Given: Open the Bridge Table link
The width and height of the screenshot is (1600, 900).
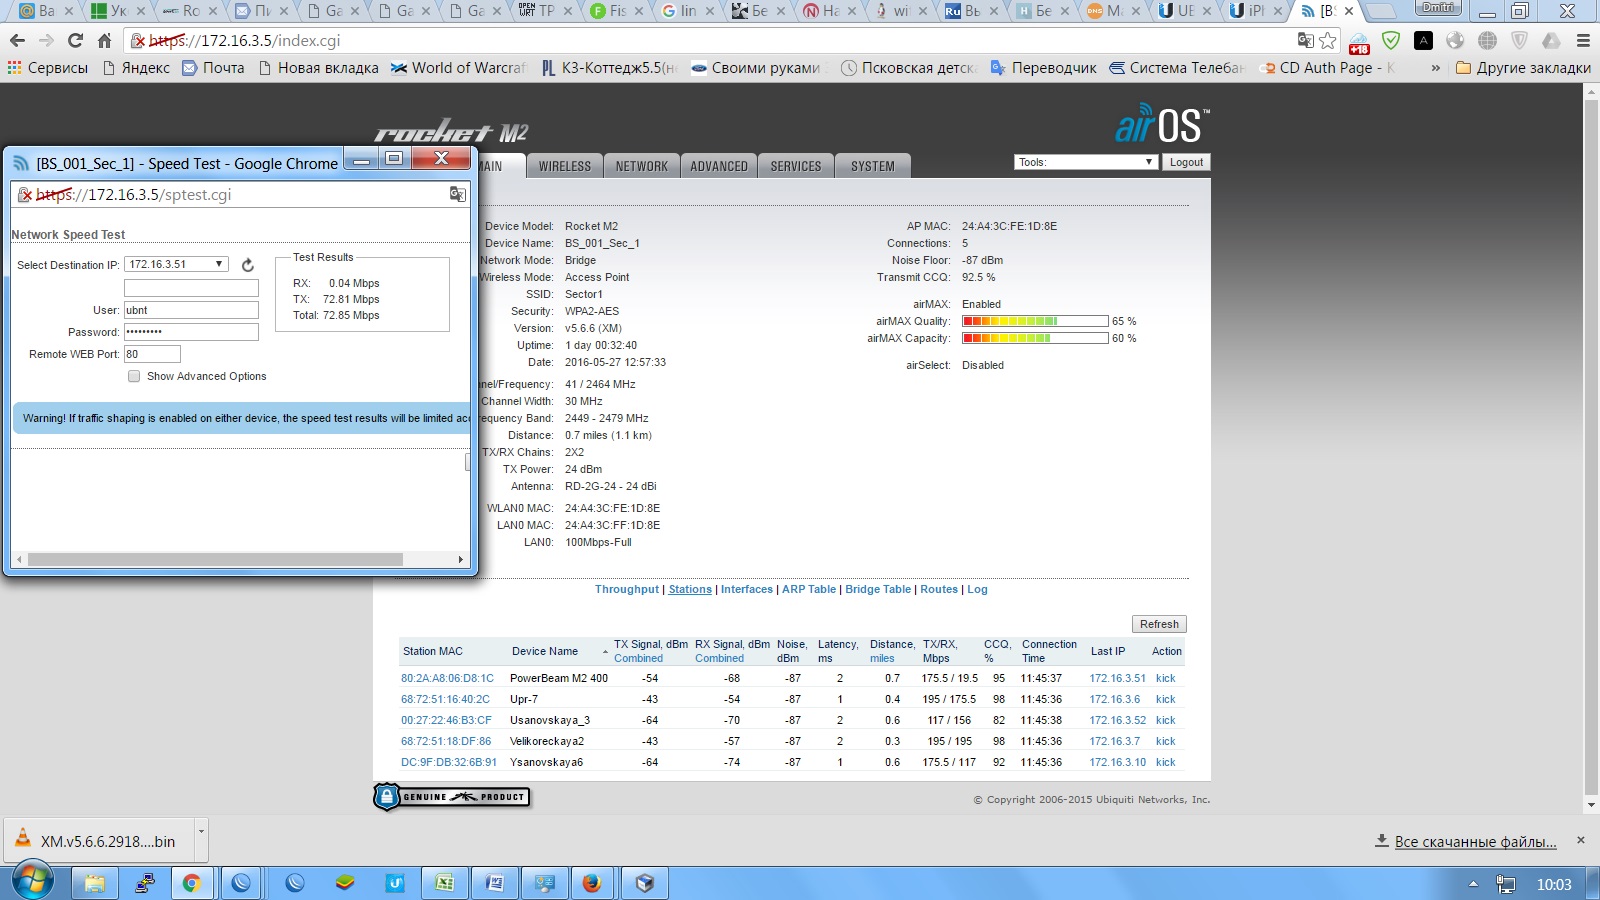Looking at the screenshot, I should pyautogui.click(x=878, y=589).
